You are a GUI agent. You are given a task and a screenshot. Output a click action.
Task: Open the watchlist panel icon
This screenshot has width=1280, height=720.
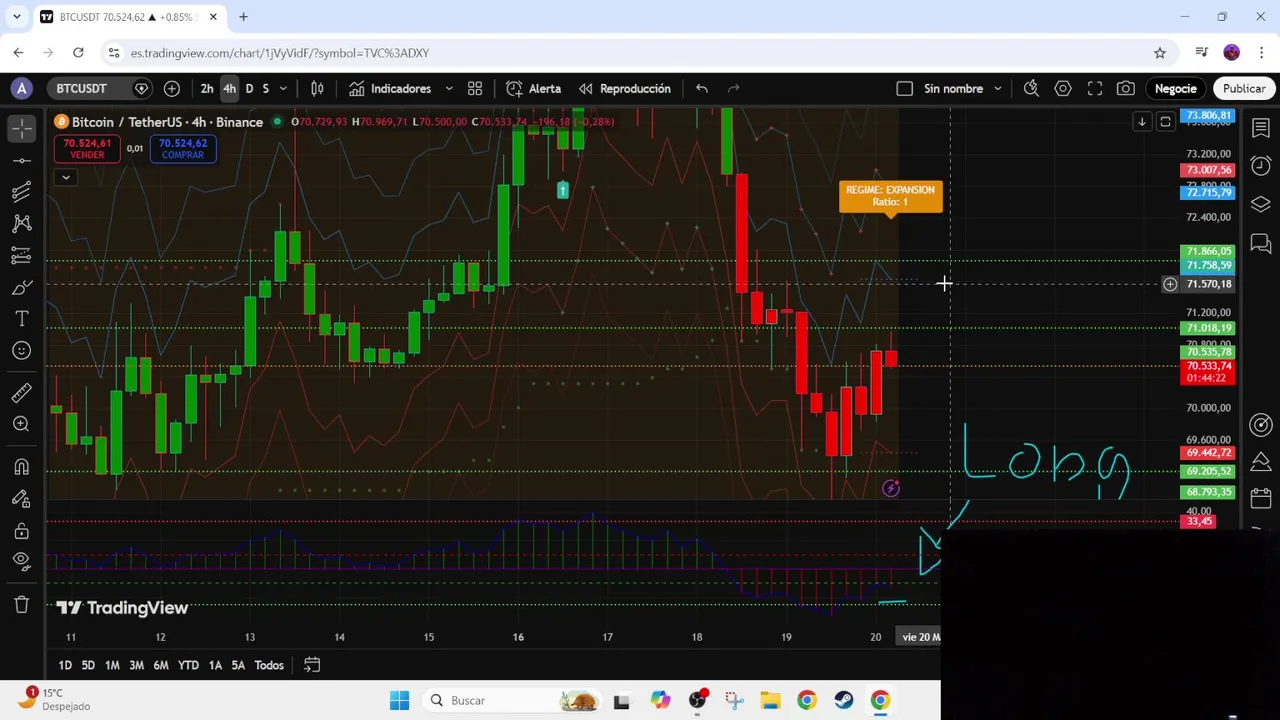[x=1261, y=128]
